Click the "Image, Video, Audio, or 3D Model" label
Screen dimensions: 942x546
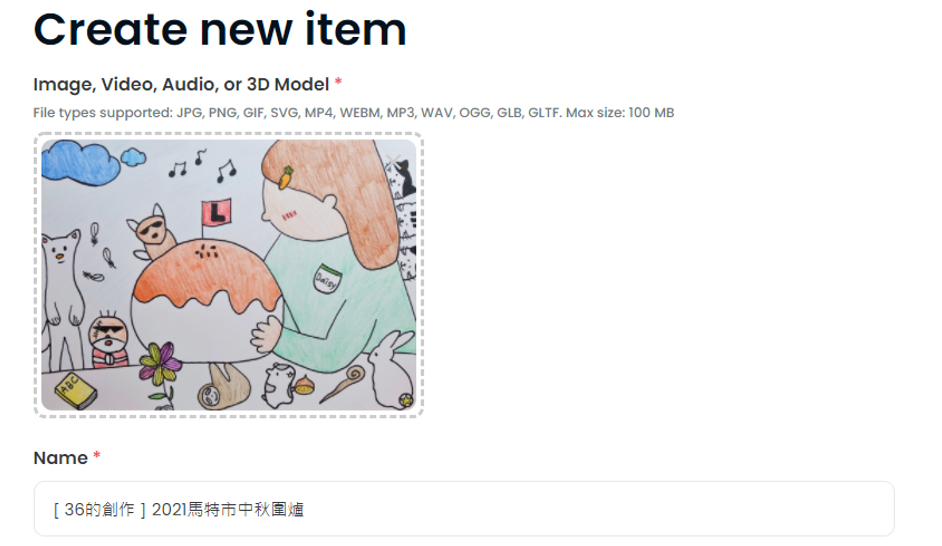point(181,84)
